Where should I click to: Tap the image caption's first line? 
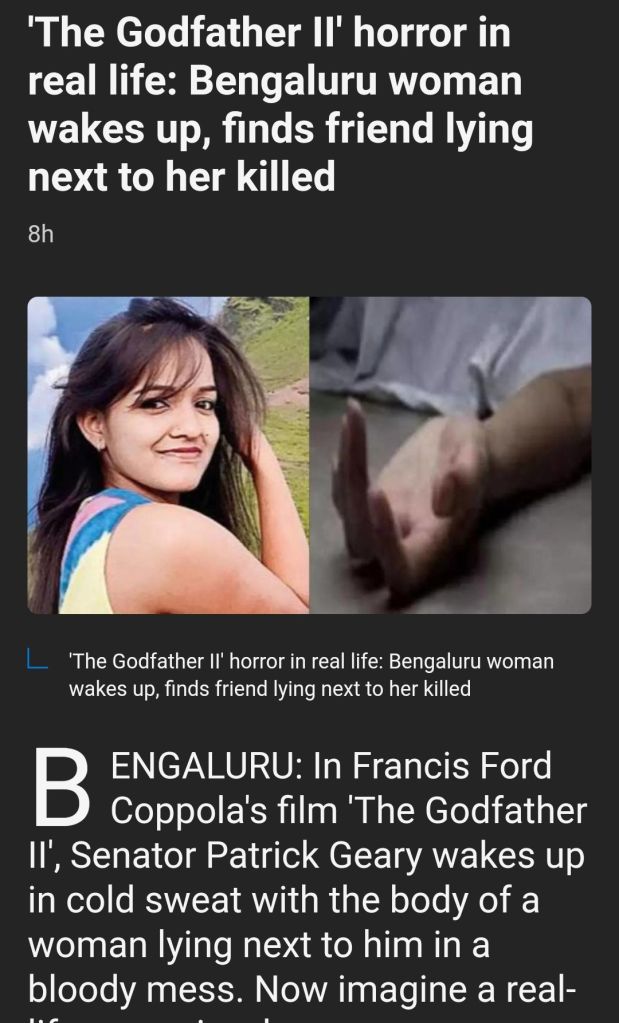(311, 662)
